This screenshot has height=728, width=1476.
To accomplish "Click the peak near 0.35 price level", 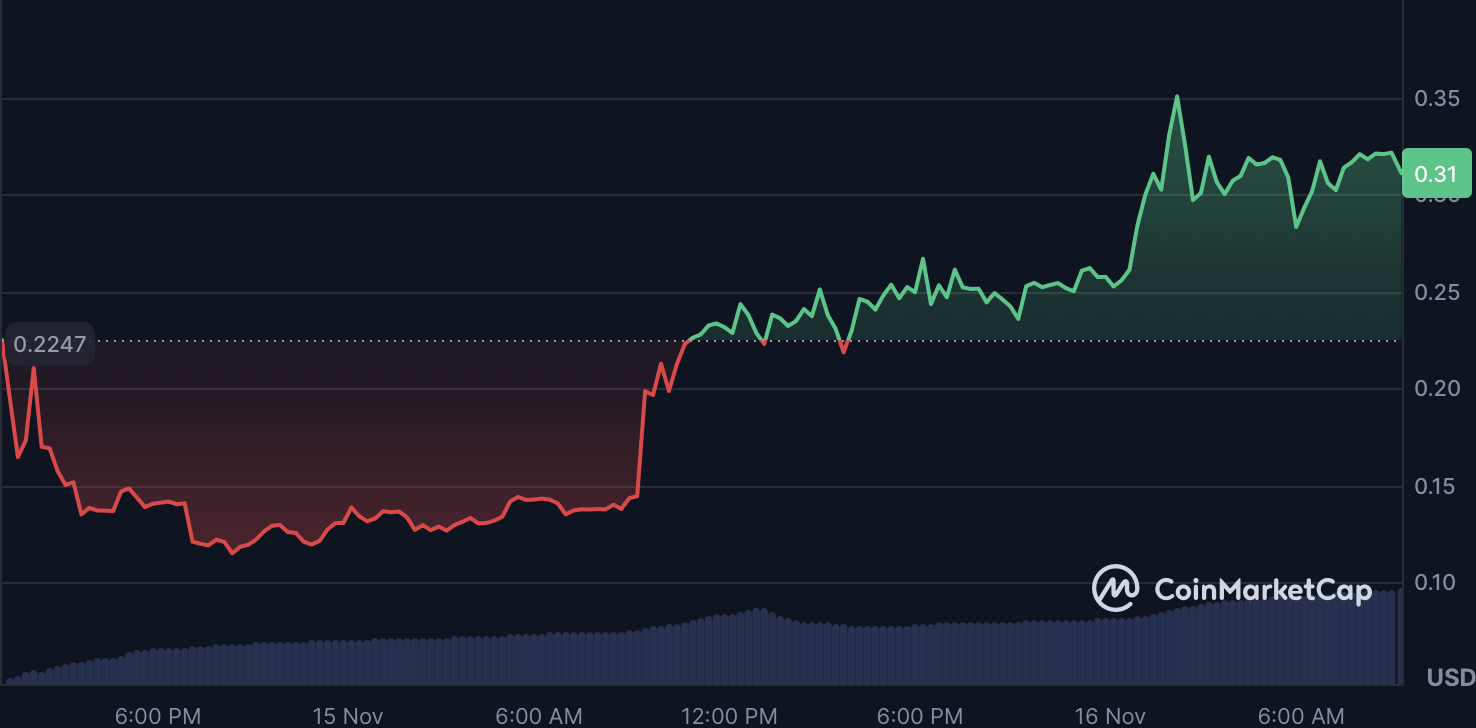I will click(x=1178, y=97).
